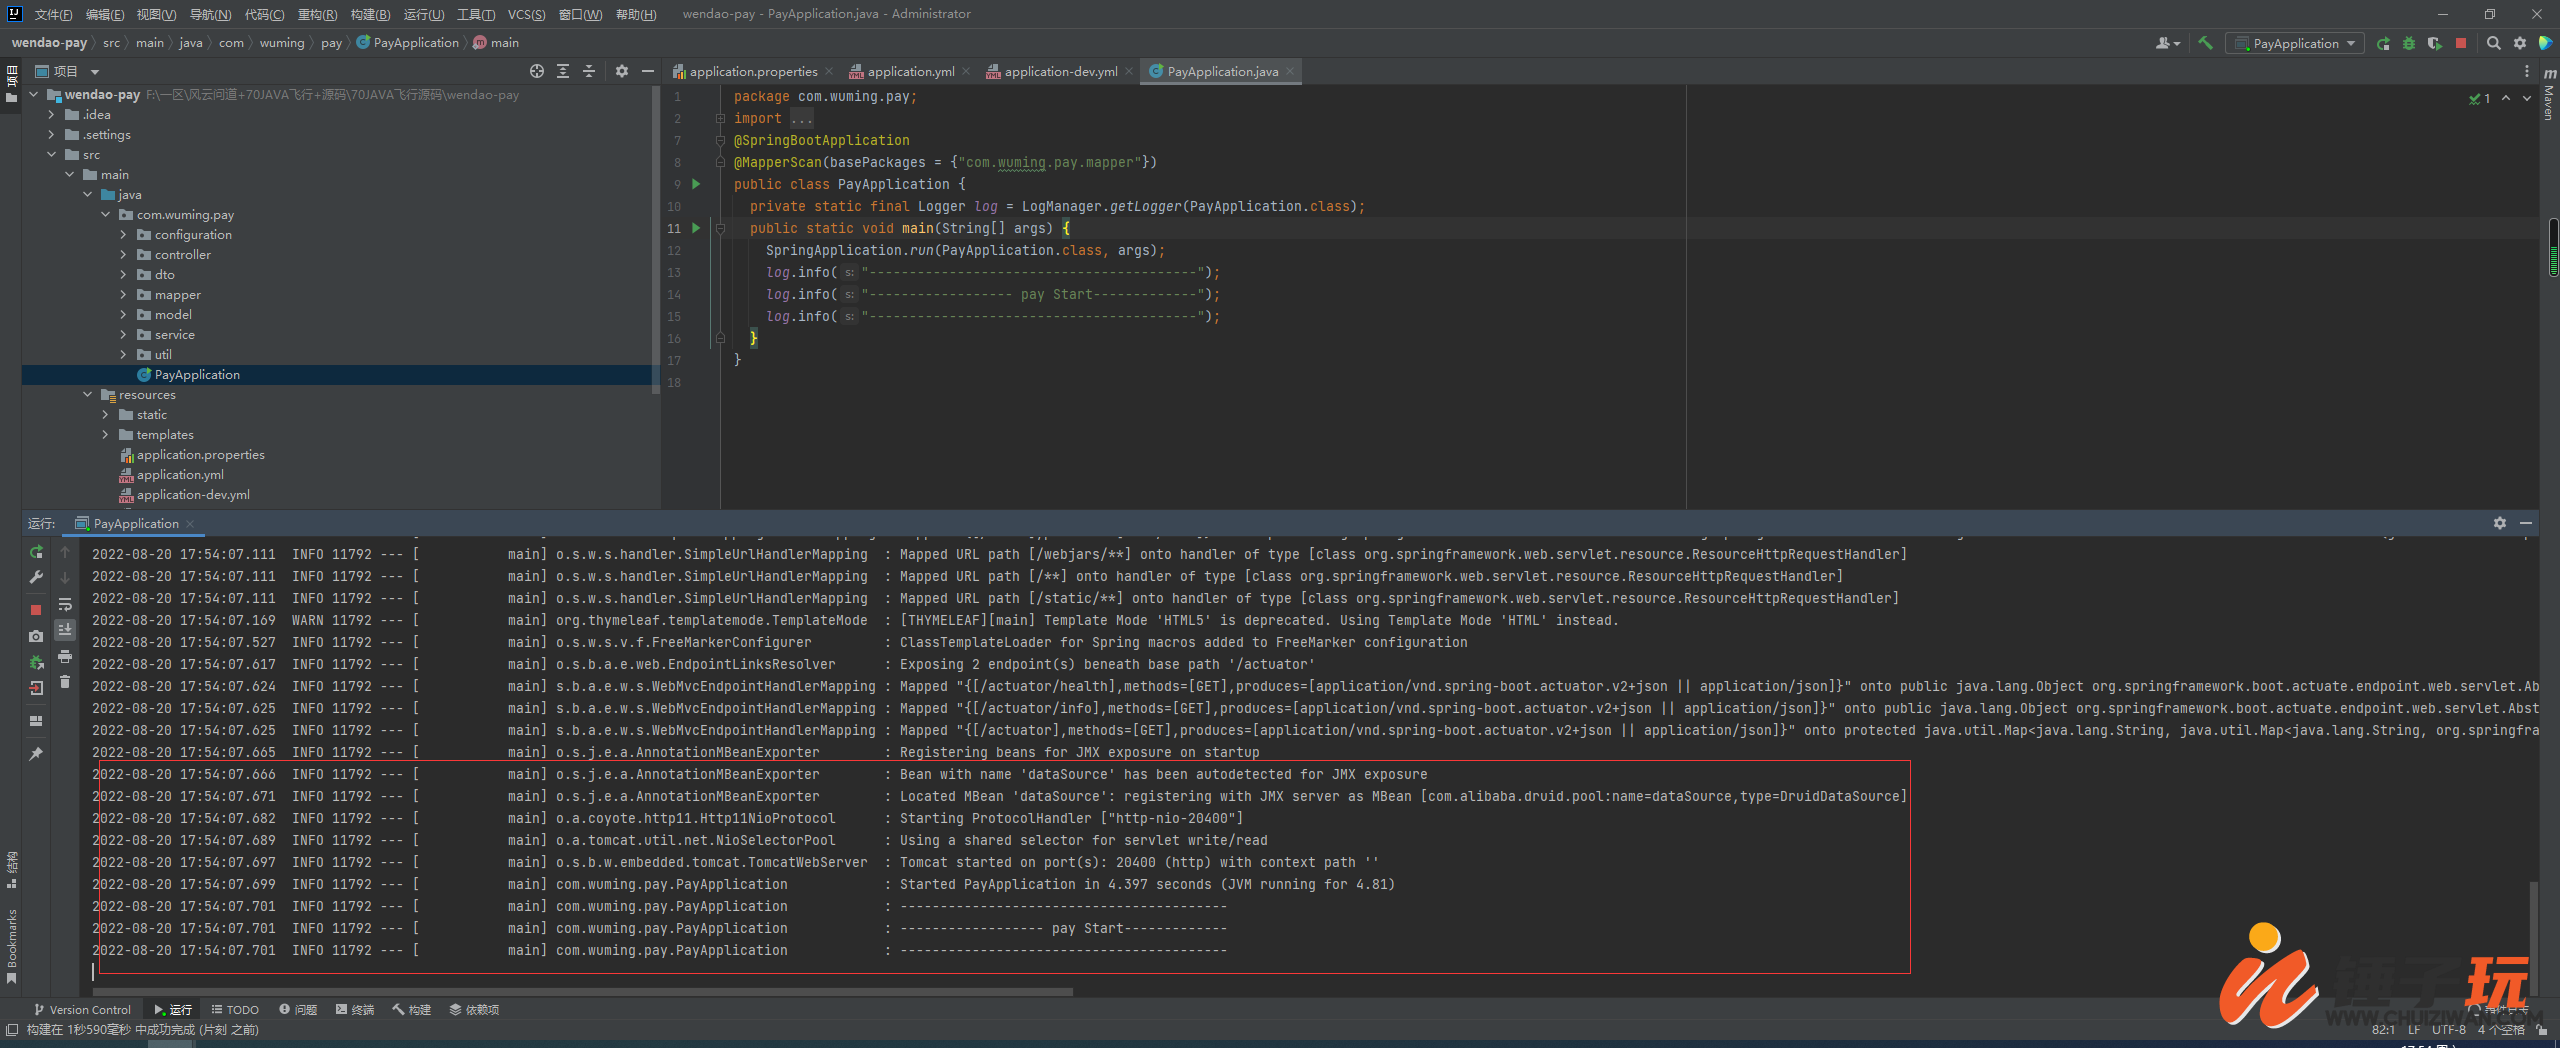Toggle scroll to end of console
This screenshot has height=1048, width=2560.
[x=65, y=630]
